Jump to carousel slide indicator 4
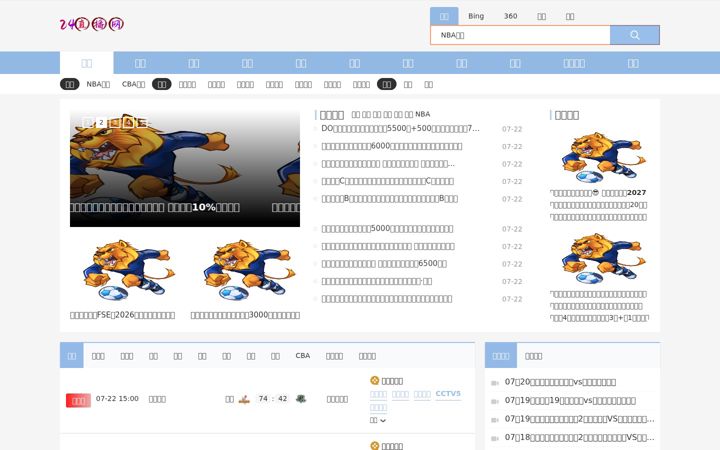Screen dimensions: 720x450 pos(129,122)
